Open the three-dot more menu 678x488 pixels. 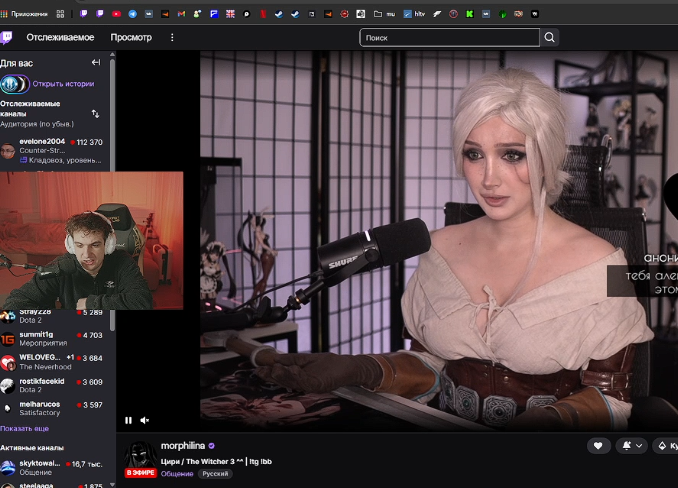[x=172, y=38]
